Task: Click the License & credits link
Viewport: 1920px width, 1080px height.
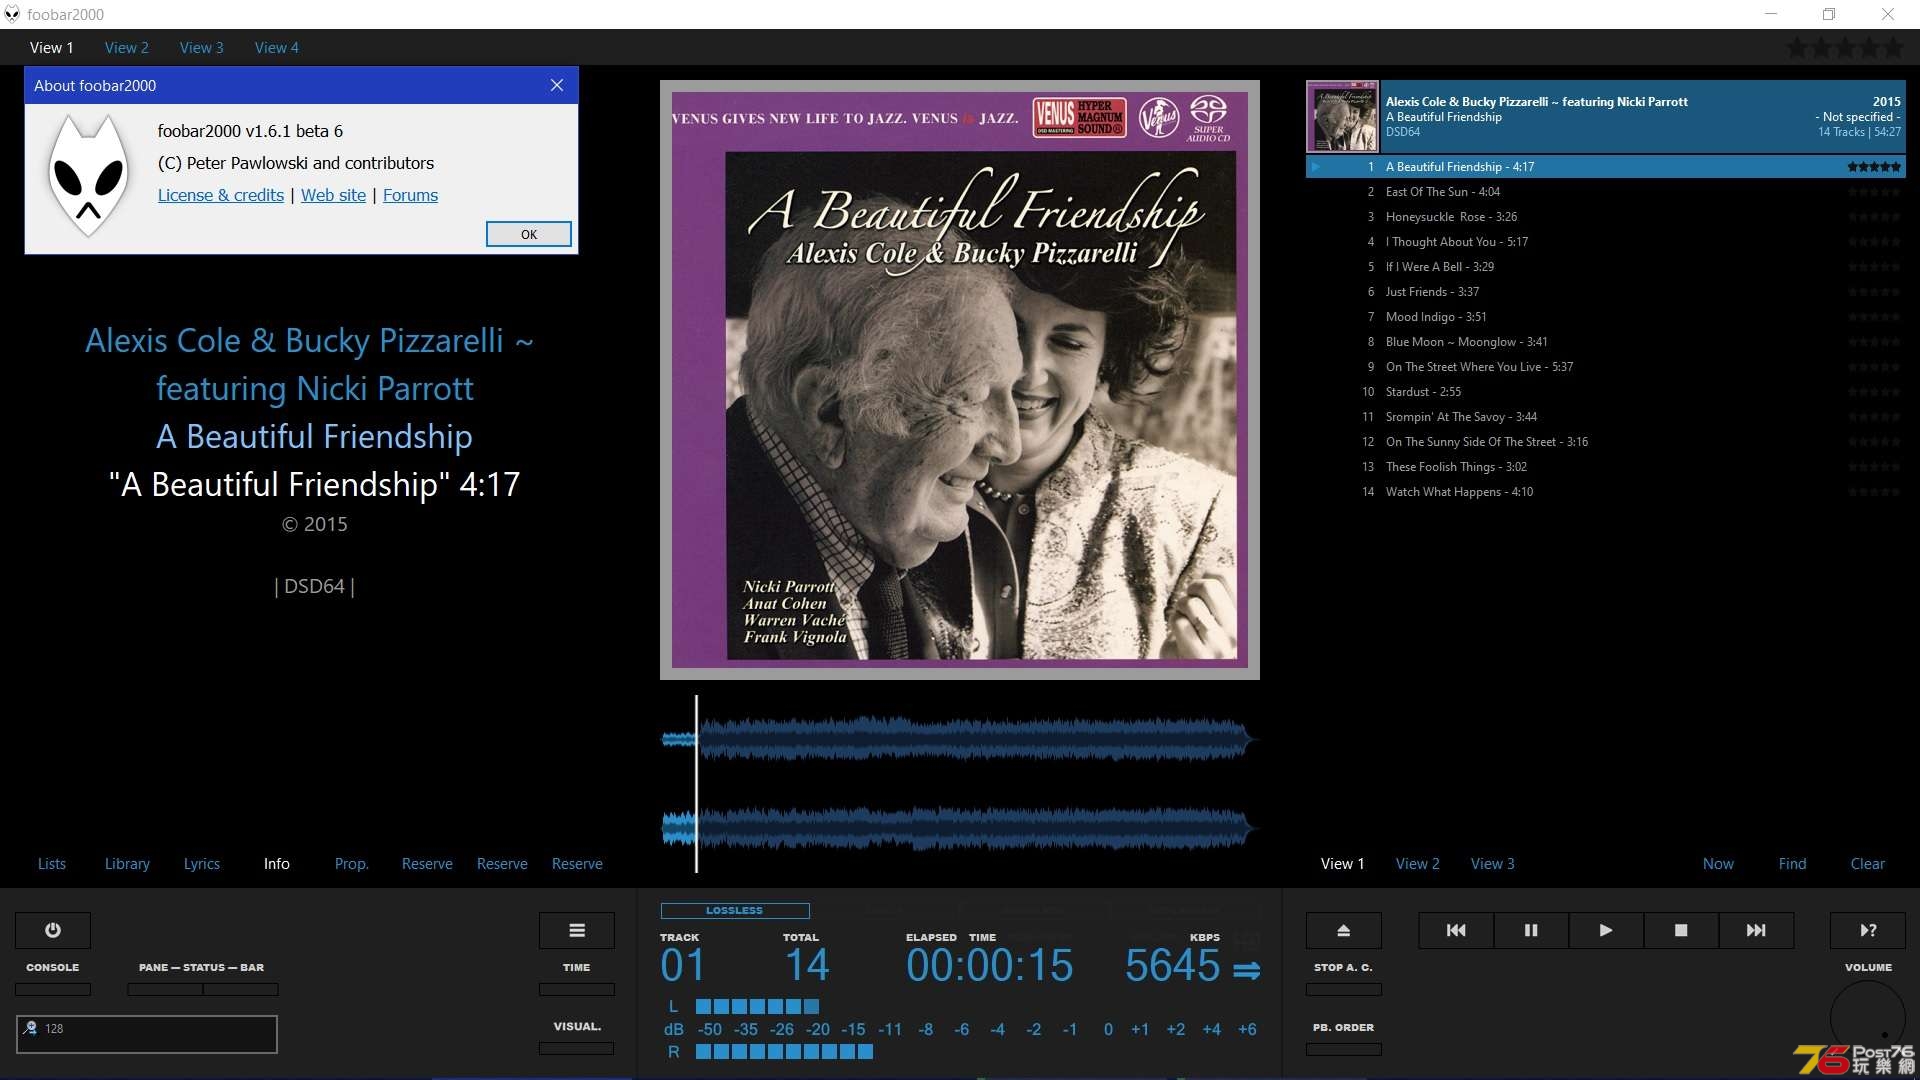Action: pos(218,195)
